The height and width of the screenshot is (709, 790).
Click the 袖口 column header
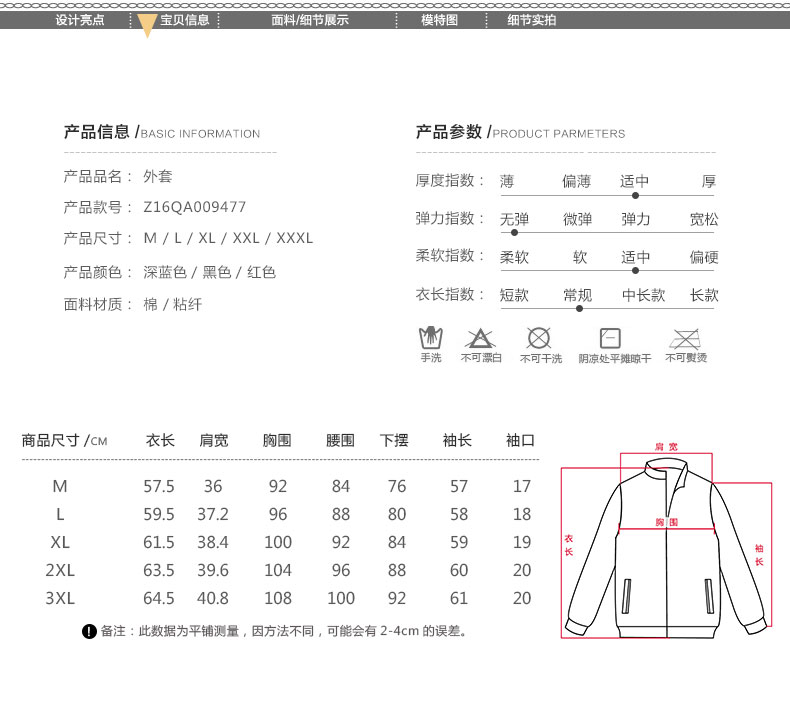tap(520, 440)
